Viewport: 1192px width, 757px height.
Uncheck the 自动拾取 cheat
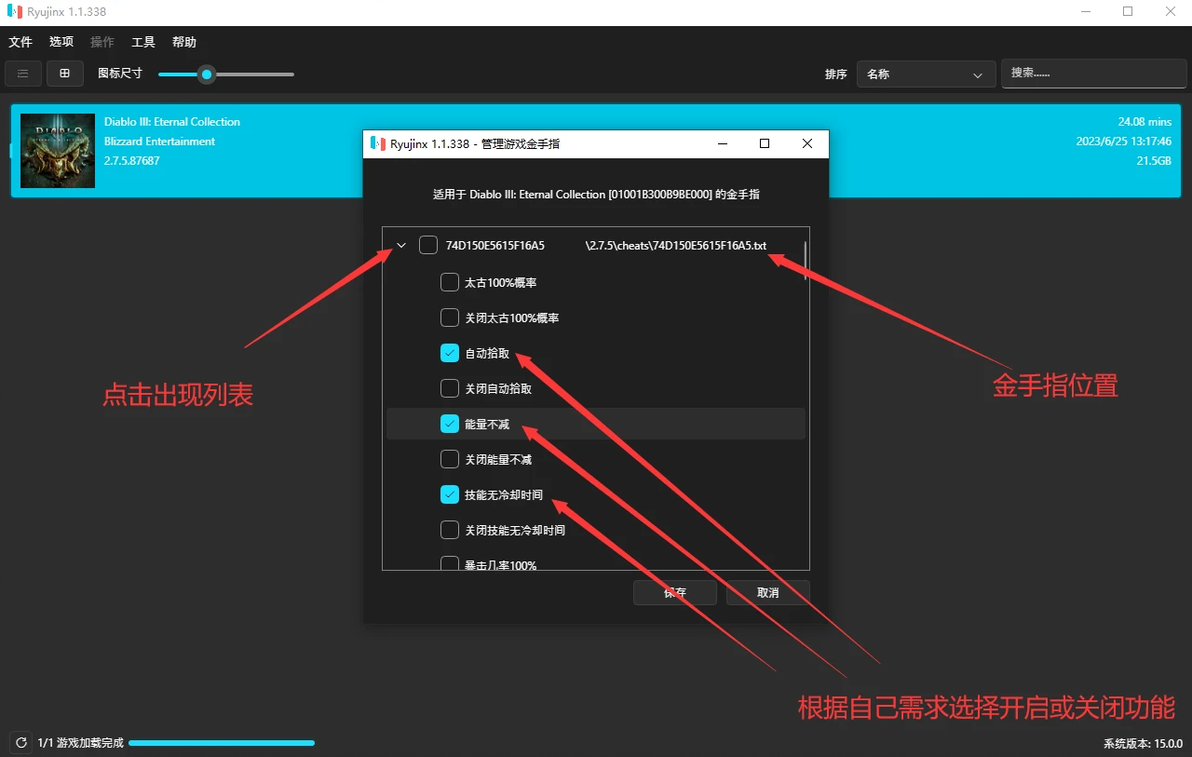449,353
